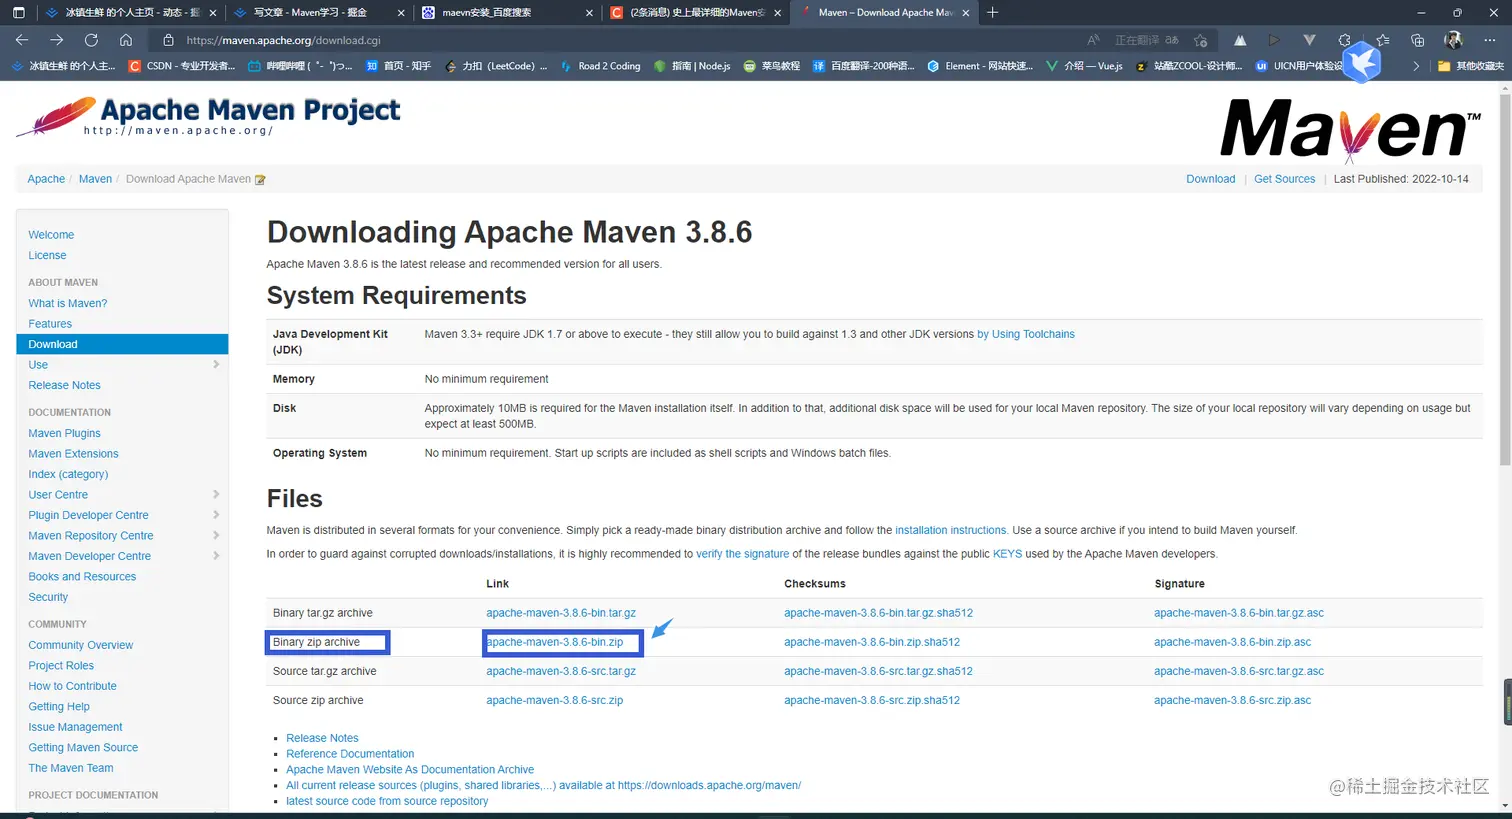The width and height of the screenshot is (1512, 819).
Task: Download apache-maven-3.8.6-src.tar.gz
Action: click(561, 671)
